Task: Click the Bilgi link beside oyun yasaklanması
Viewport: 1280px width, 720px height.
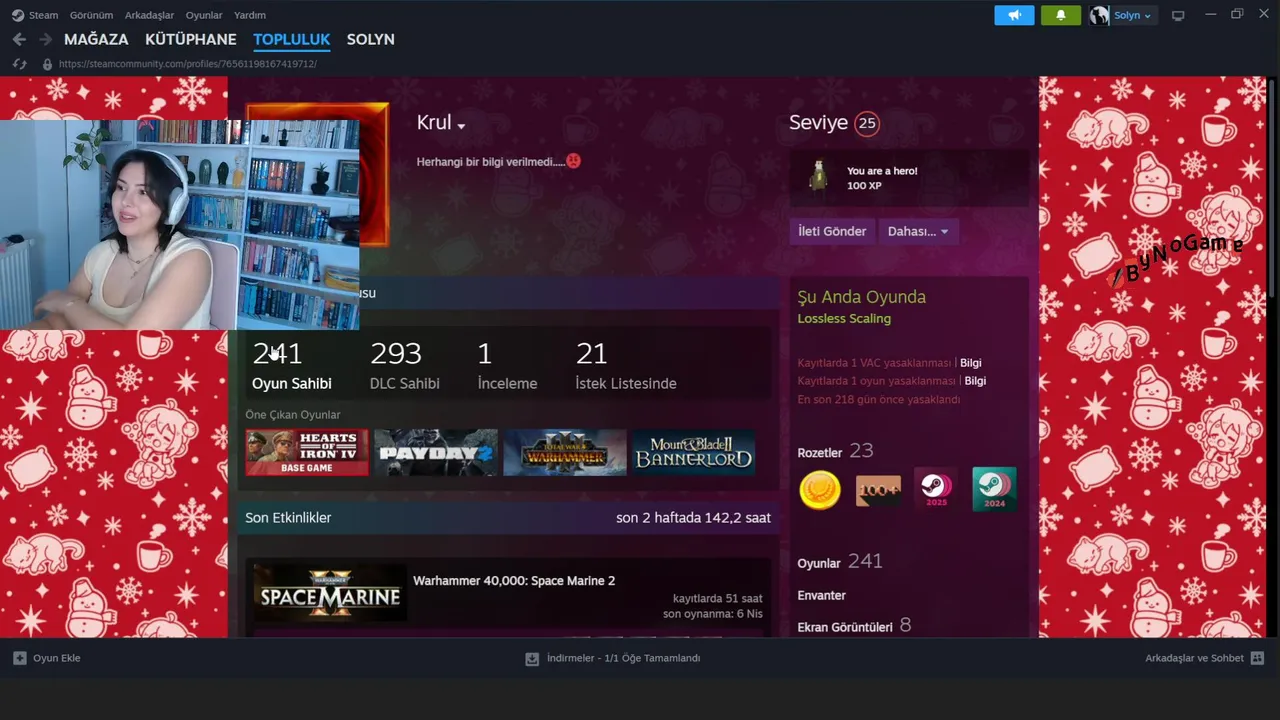Action: pyautogui.click(x=975, y=381)
